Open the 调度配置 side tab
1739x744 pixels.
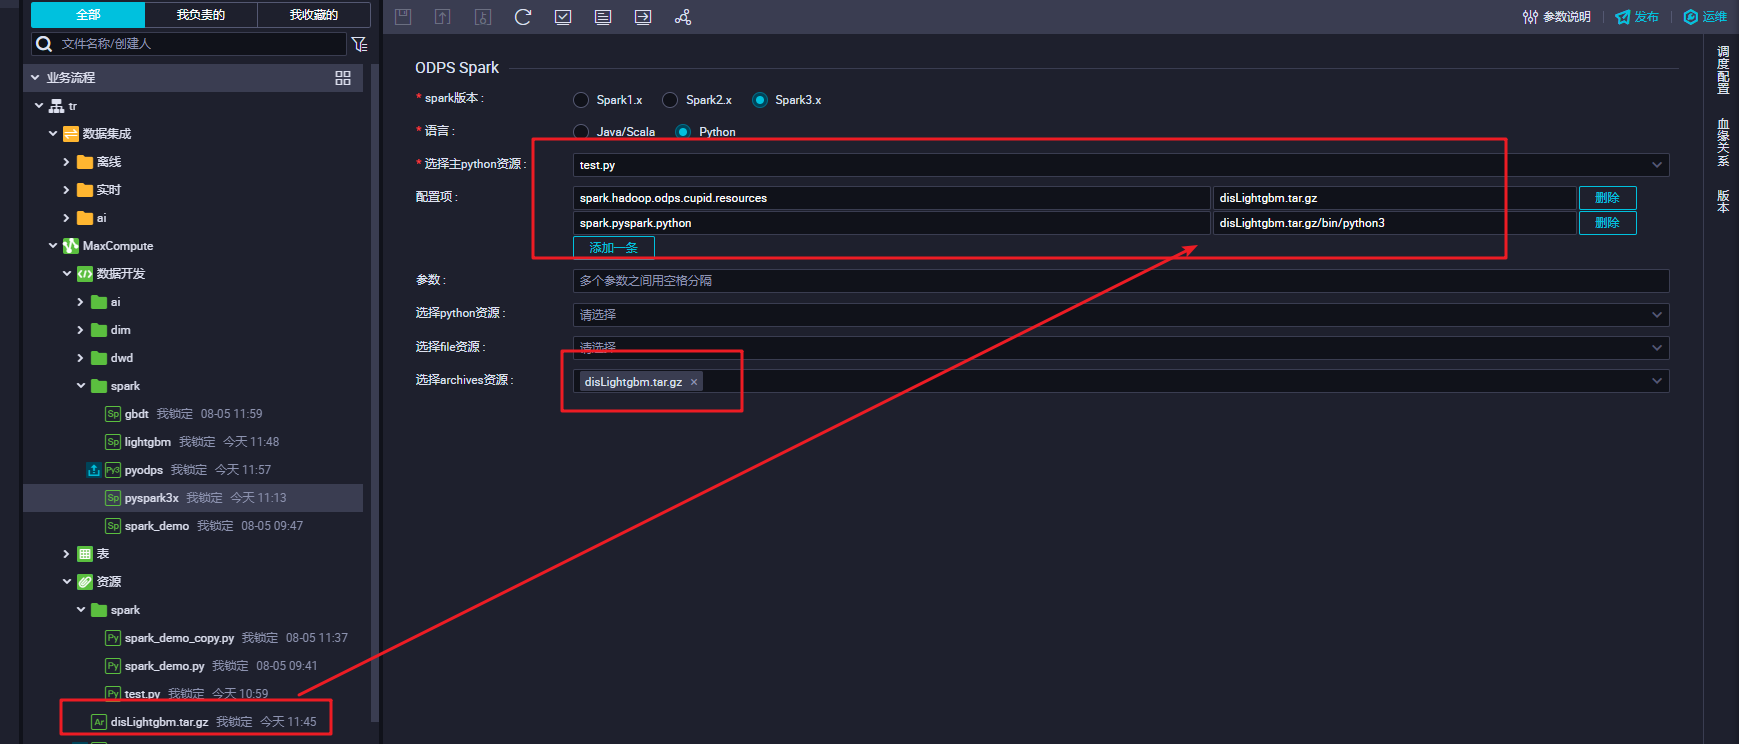[1723, 70]
